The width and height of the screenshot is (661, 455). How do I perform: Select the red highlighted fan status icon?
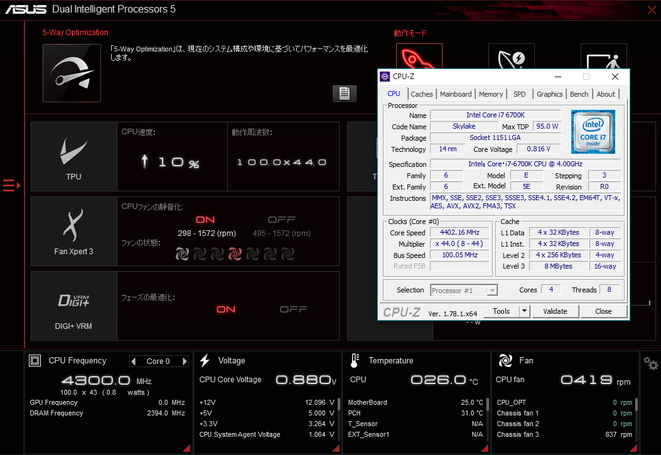click(x=234, y=253)
